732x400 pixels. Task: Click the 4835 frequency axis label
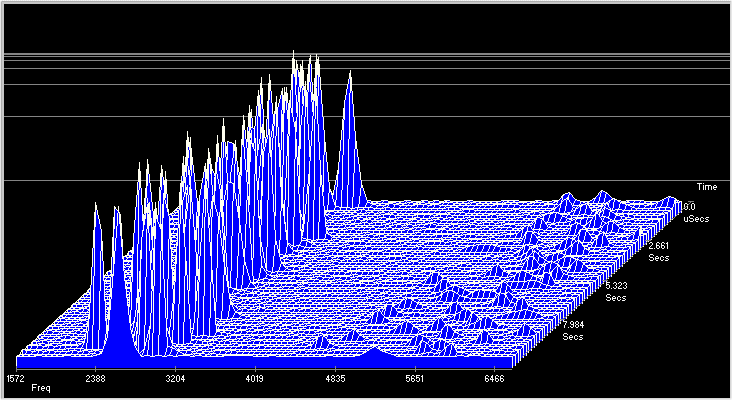[x=335, y=379]
